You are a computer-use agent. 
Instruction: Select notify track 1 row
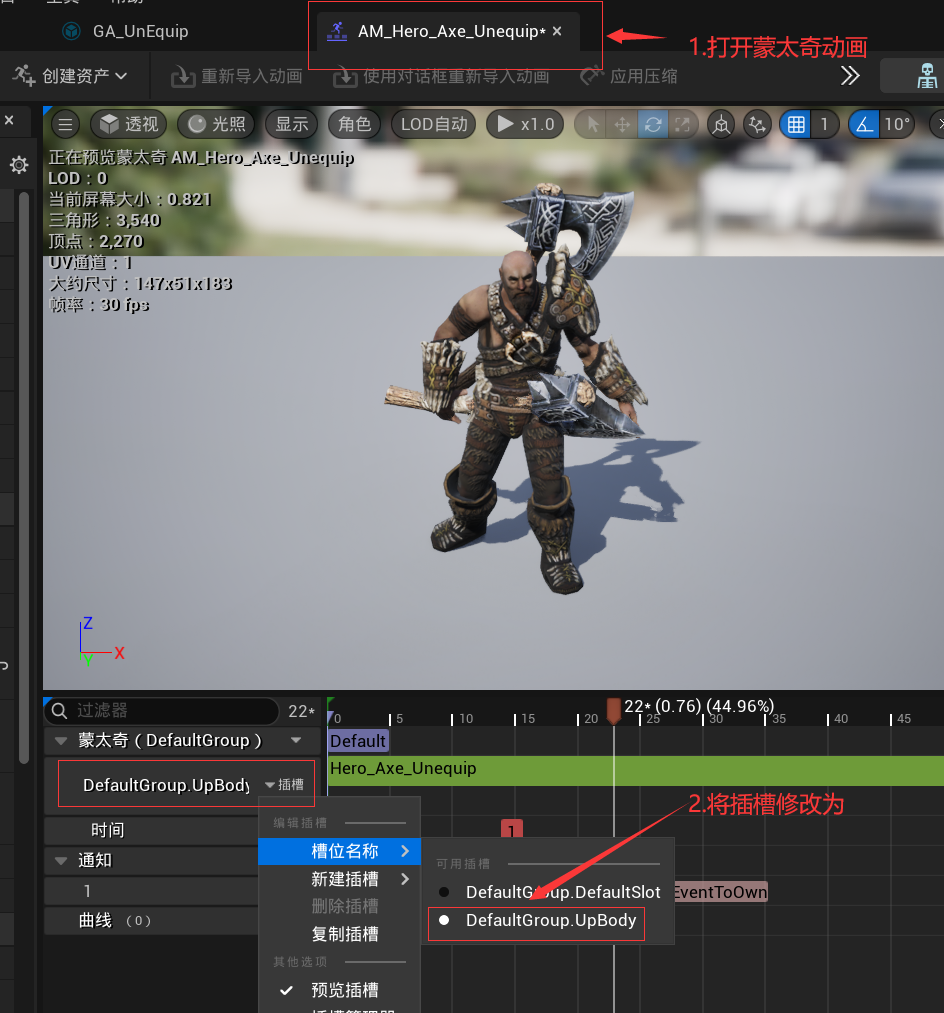[x=151, y=891]
